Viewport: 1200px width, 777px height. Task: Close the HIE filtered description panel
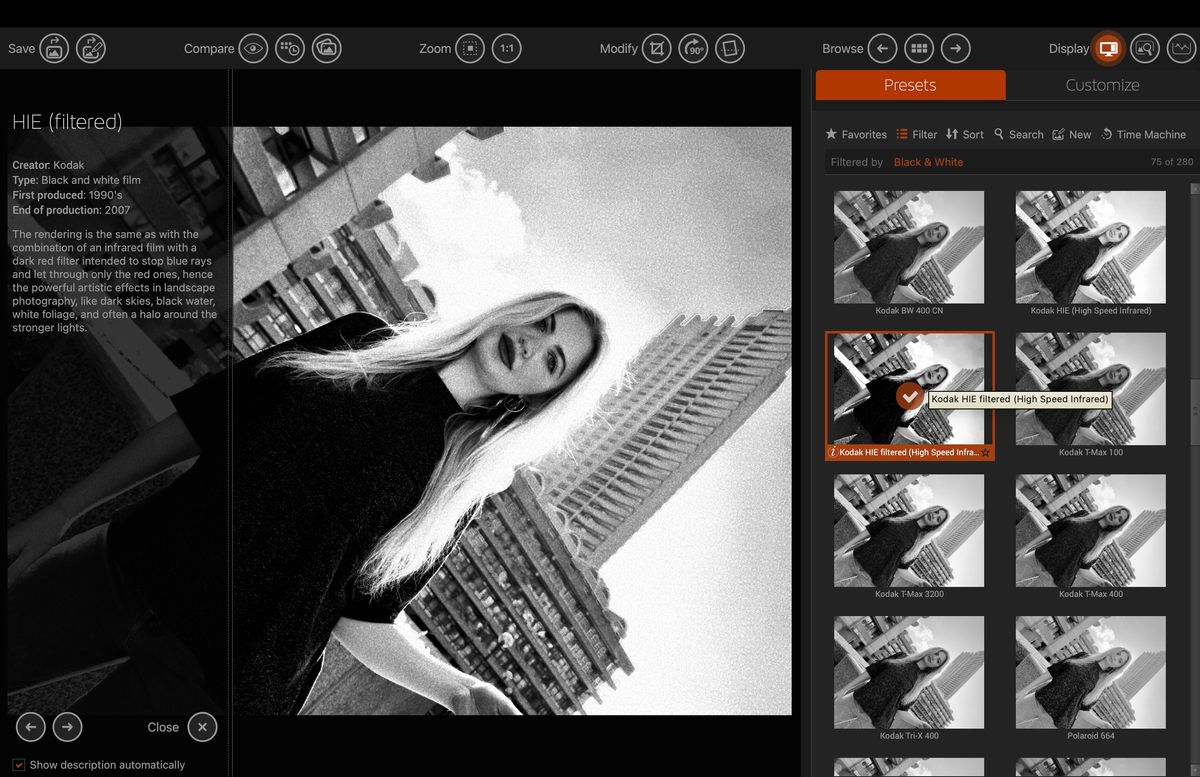click(x=202, y=727)
